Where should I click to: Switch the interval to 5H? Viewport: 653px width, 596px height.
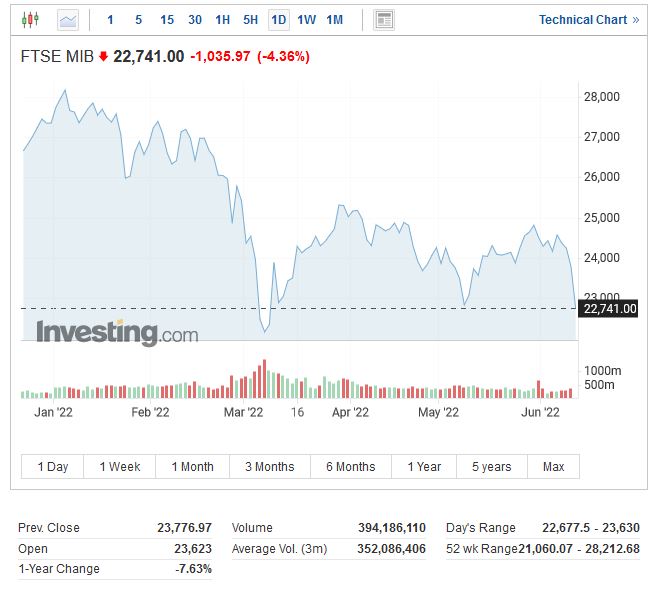click(251, 19)
